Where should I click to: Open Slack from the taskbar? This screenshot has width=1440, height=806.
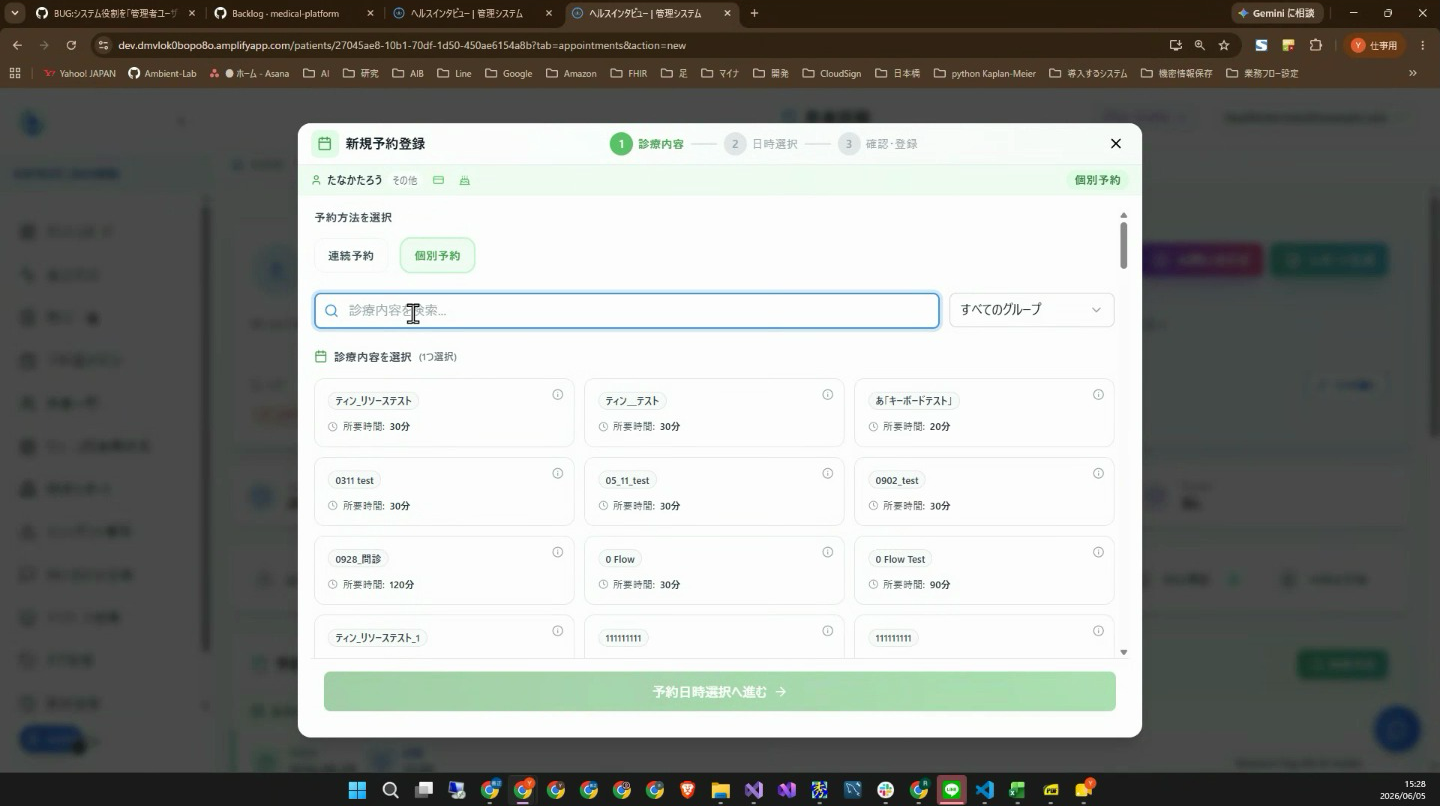tap(885, 790)
